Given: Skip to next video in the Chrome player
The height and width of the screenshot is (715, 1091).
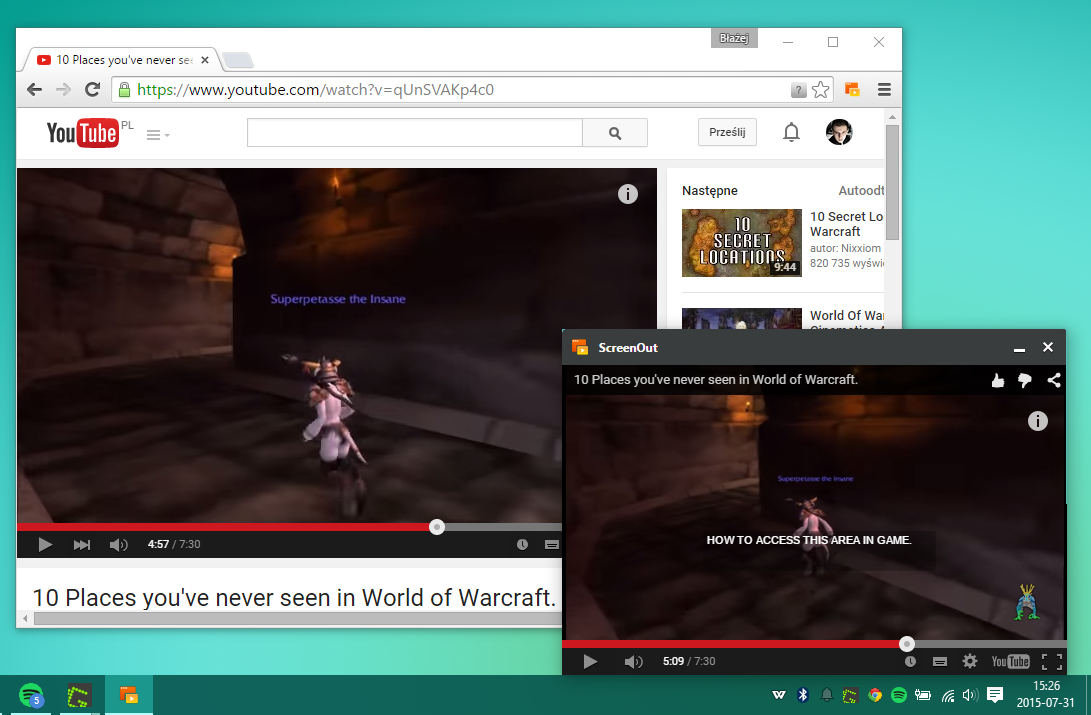Looking at the screenshot, I should pos(81,545).
